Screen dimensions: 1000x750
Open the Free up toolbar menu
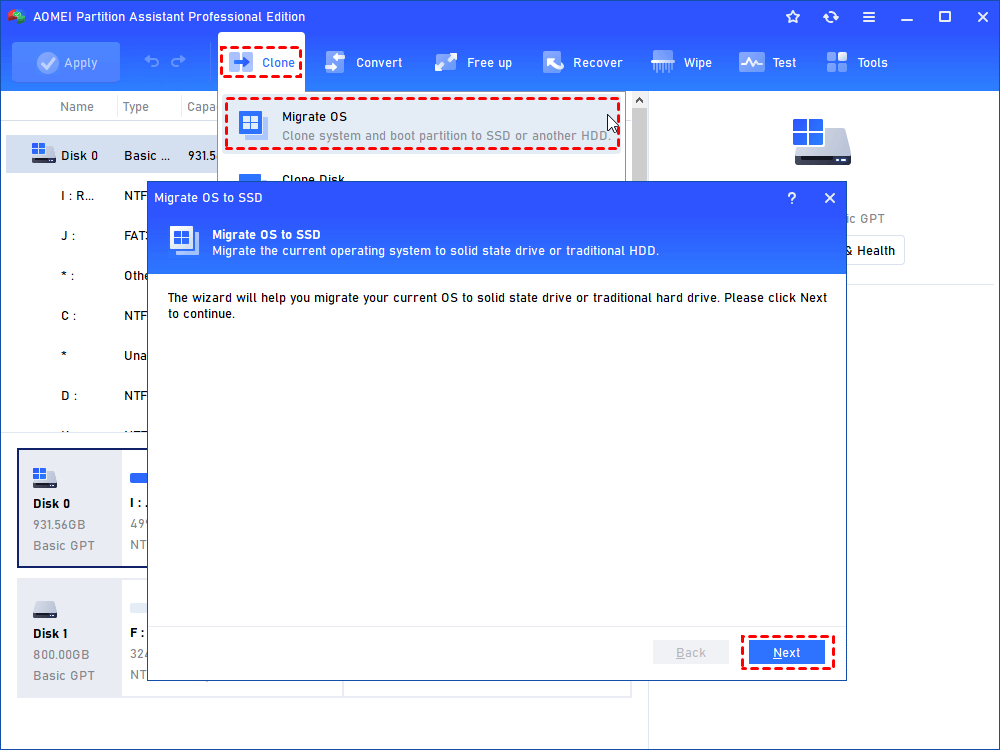[x=473, y=62]
